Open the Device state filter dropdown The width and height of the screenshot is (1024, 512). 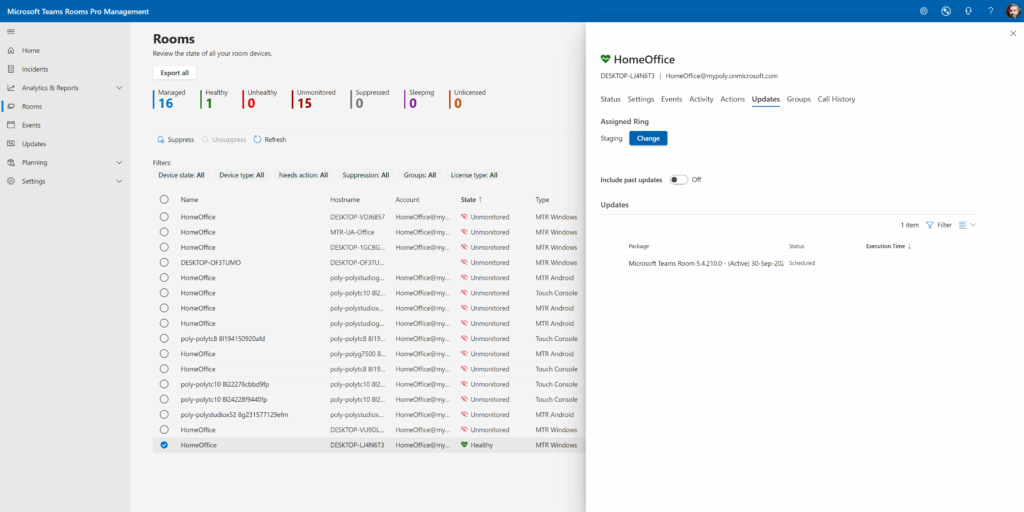click(181, 175)
